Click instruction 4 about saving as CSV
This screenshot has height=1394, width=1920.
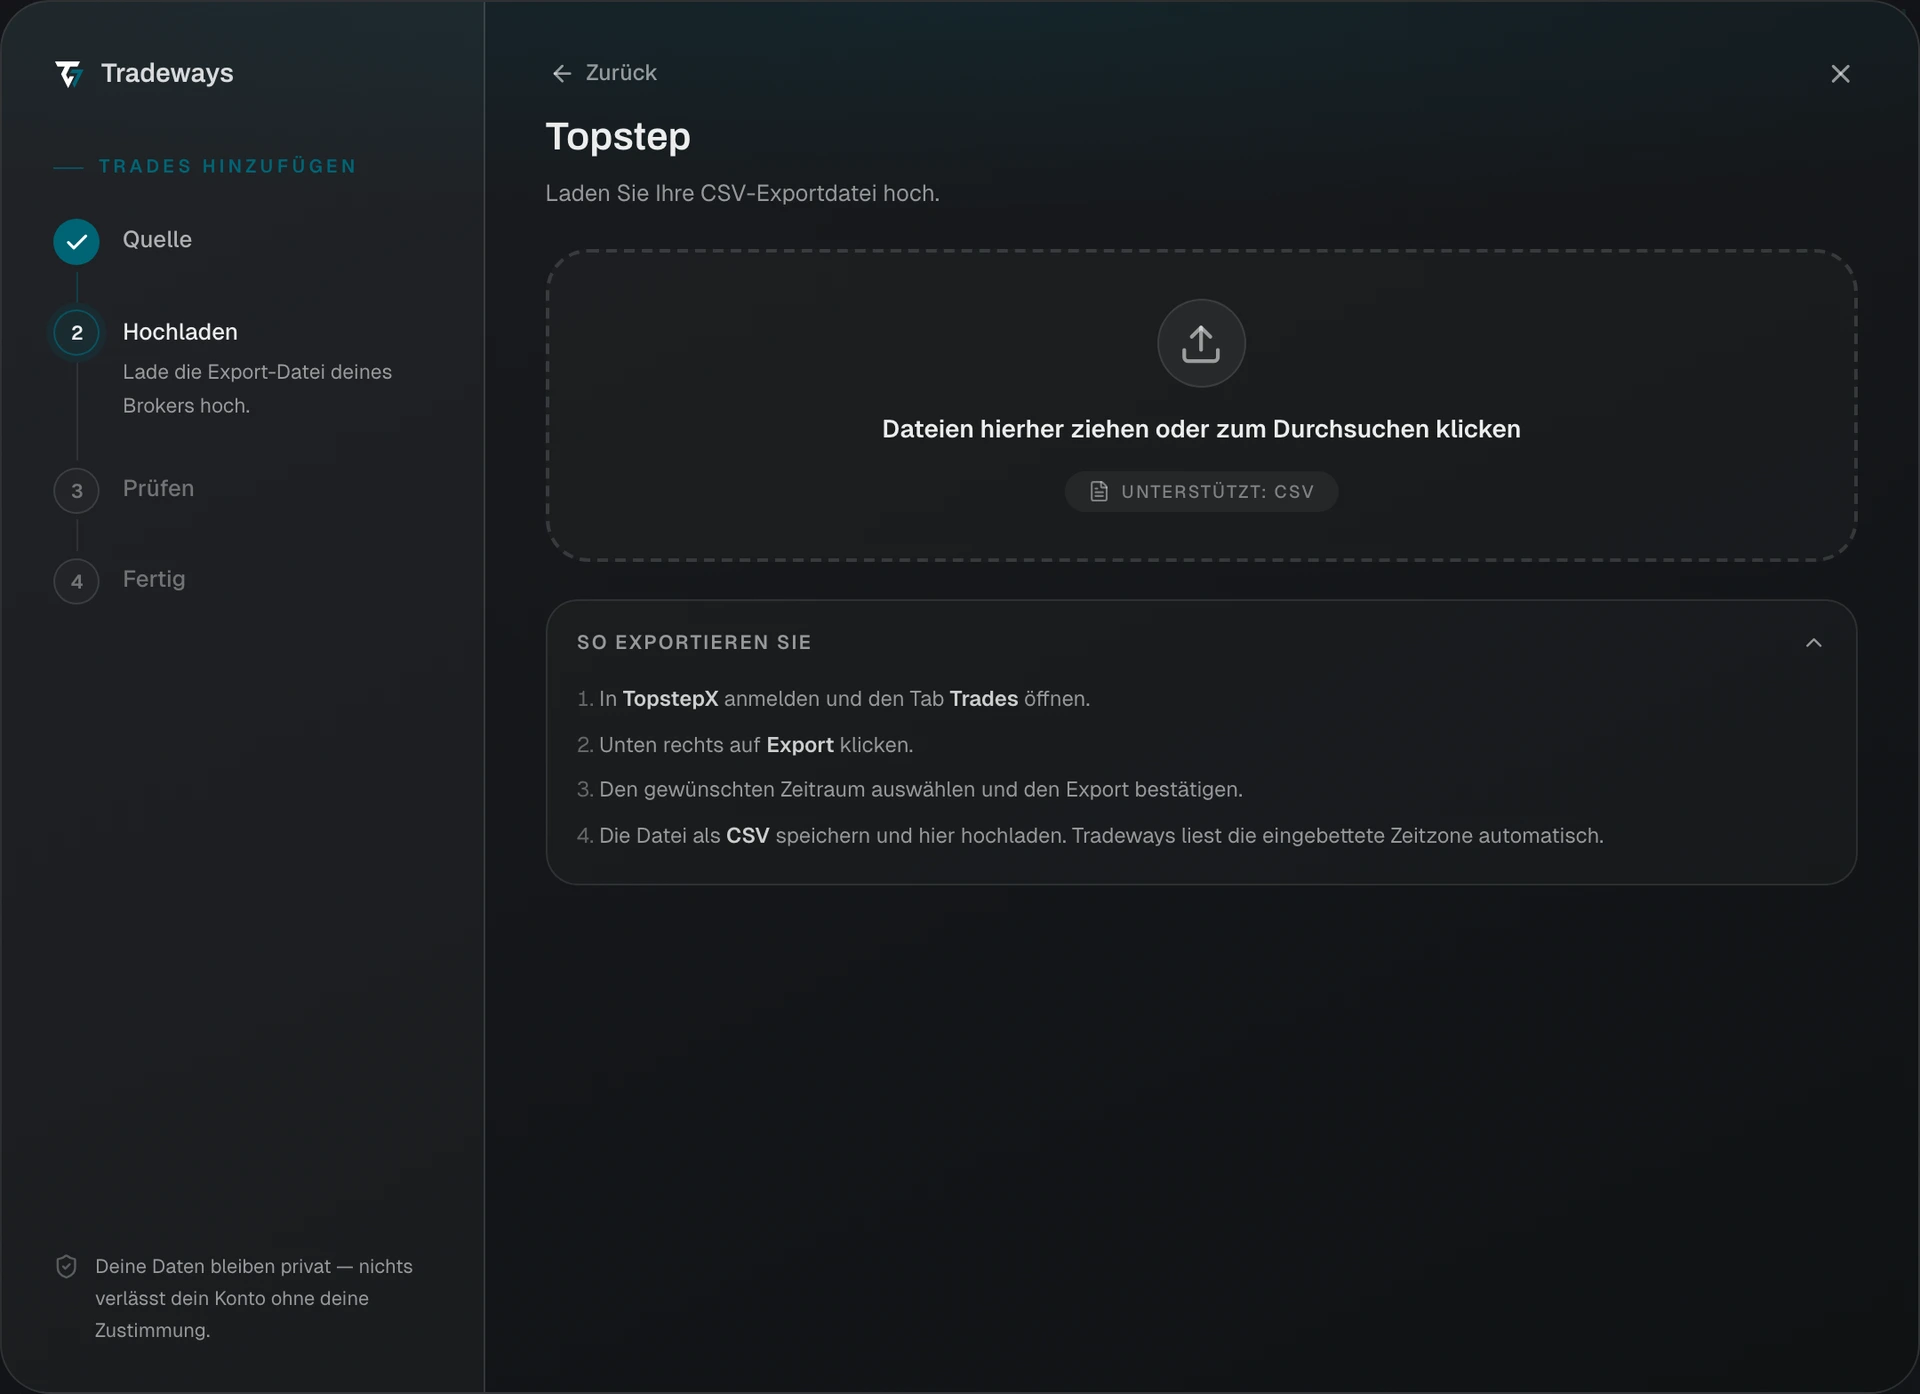click(1090, 836)
